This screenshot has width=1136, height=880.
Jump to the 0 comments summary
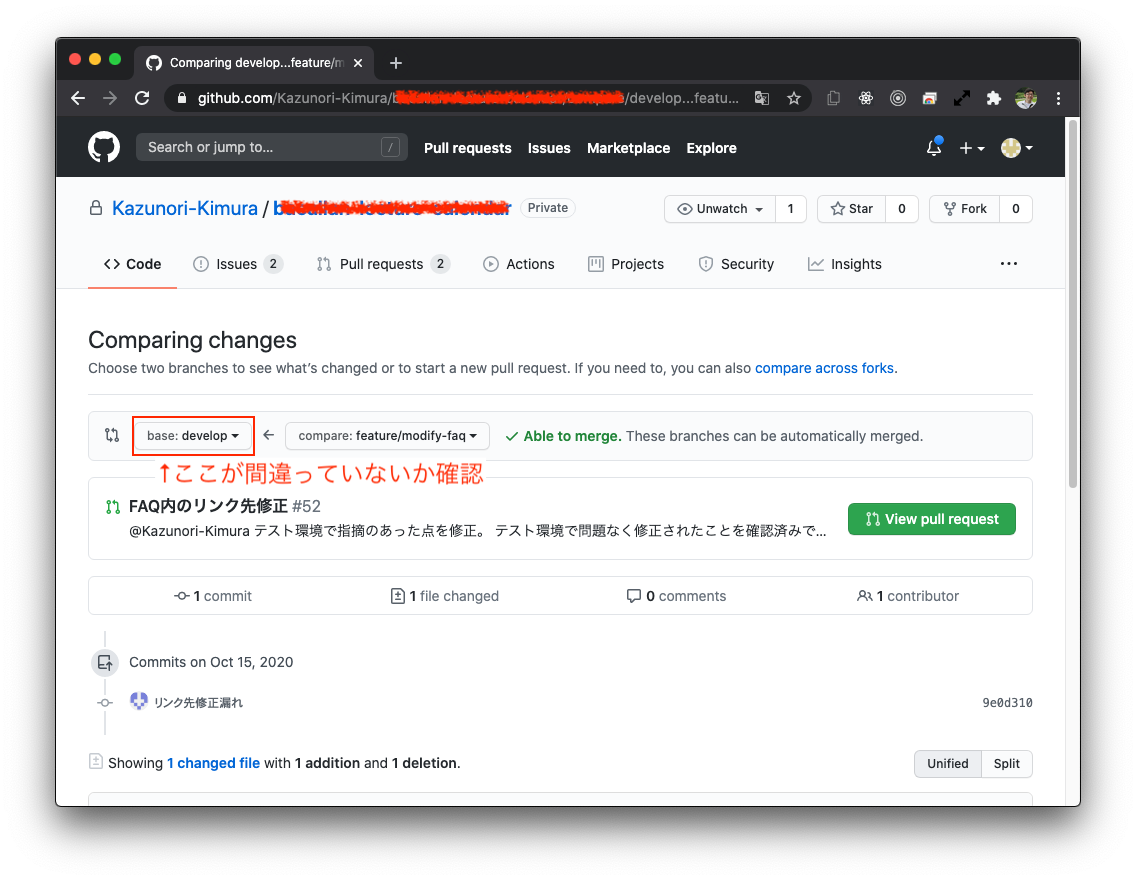[676, 596]
